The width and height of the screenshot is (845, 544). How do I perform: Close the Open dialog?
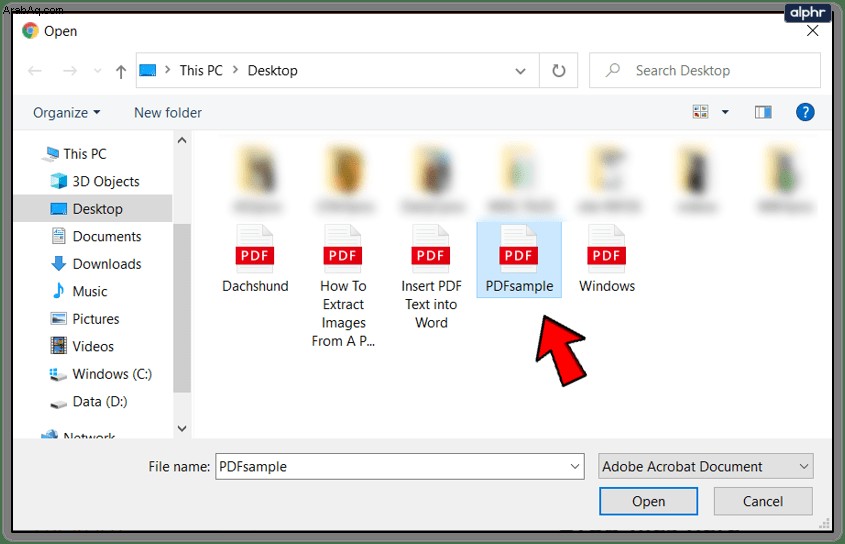pyautogui.click(x=813, y=31)
